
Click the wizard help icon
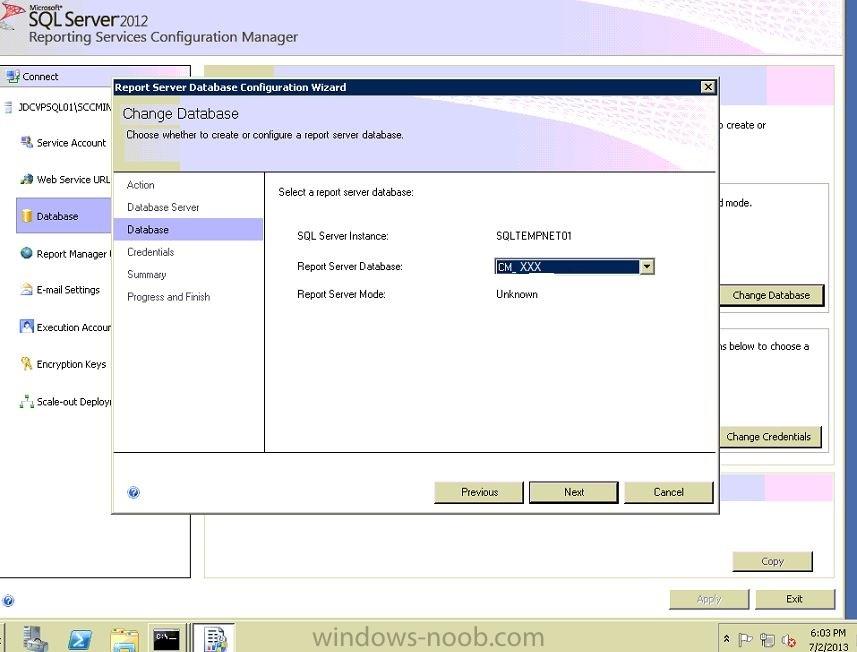click(x=133, y=493)
